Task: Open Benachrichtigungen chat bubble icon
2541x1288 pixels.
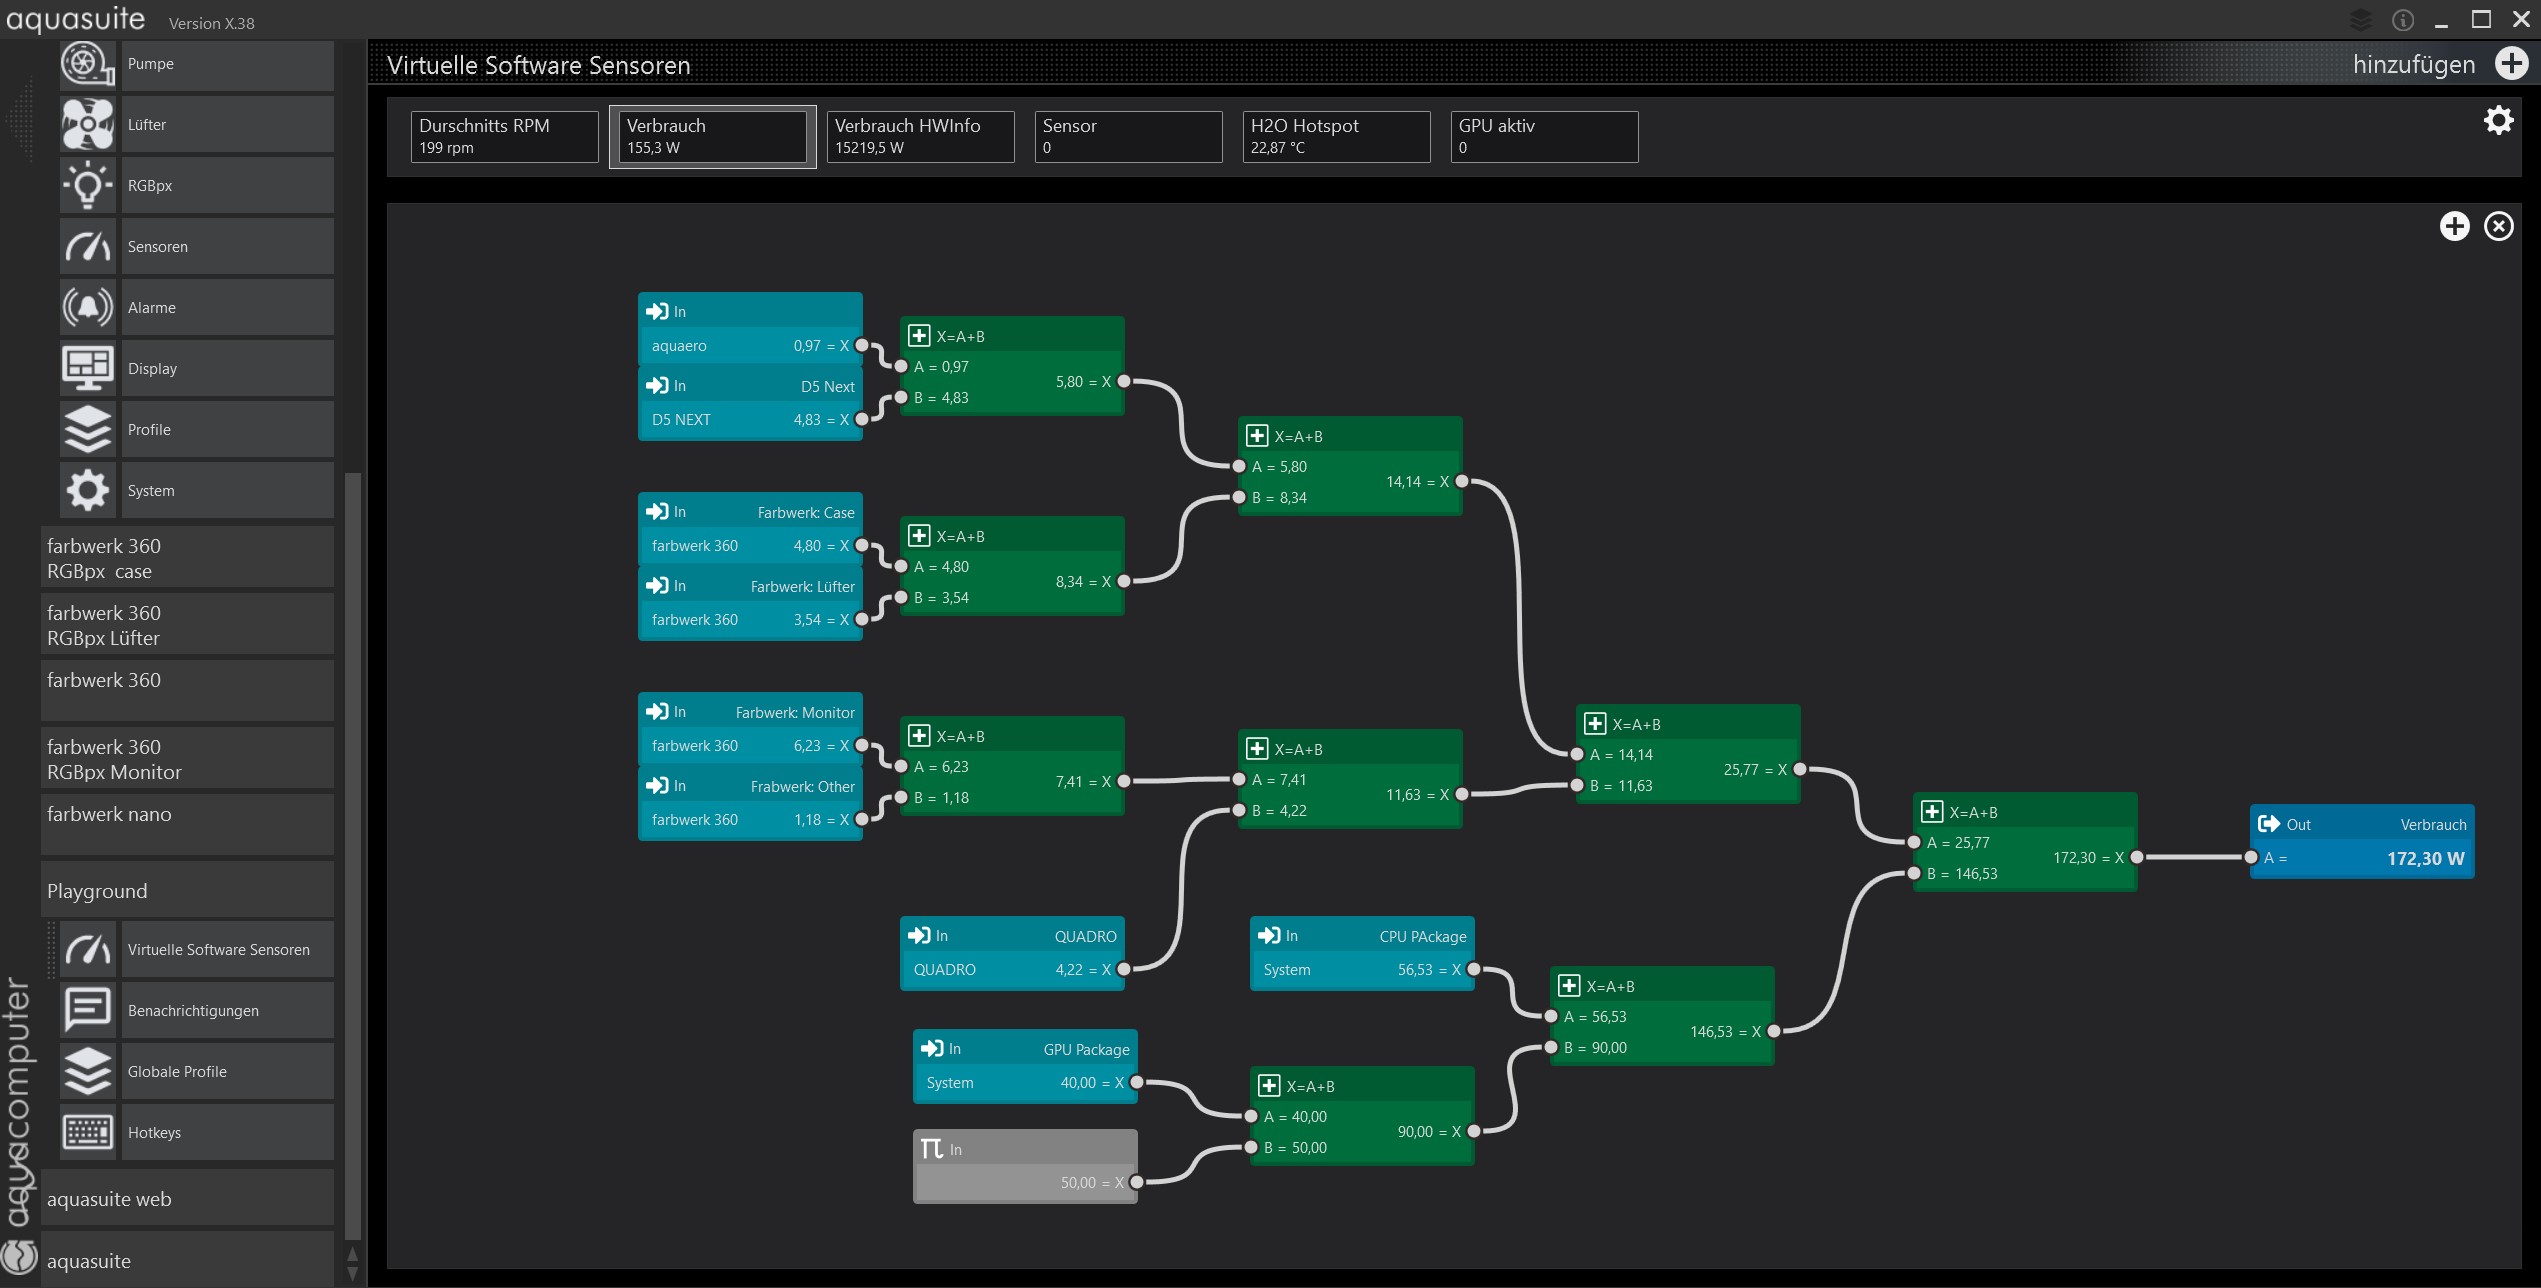Action: pyautogui.click(x=88, y=1011)
